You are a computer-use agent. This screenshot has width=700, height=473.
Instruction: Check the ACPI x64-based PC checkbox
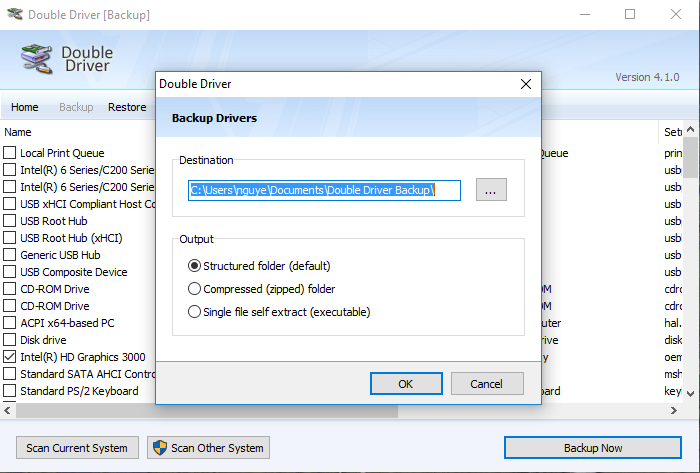coord(9,322)
